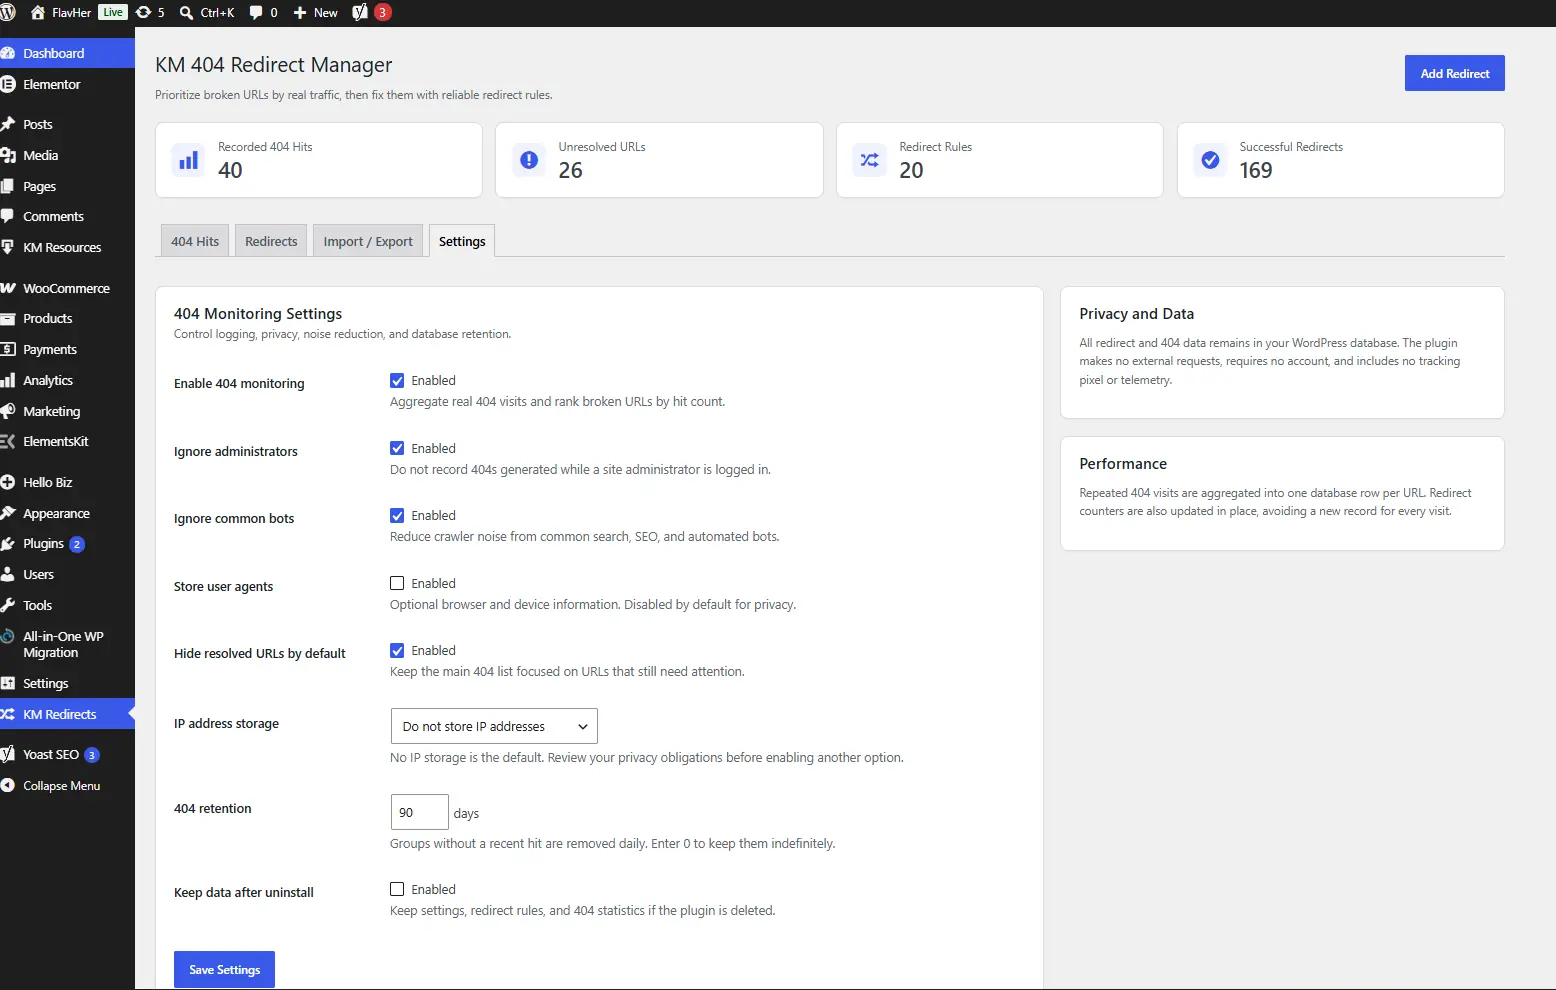Click the Yoast SEO notification badge in sidebar
Image resolution: width=1556 pixels, height=990 pixels.
(x=92, y=755)
